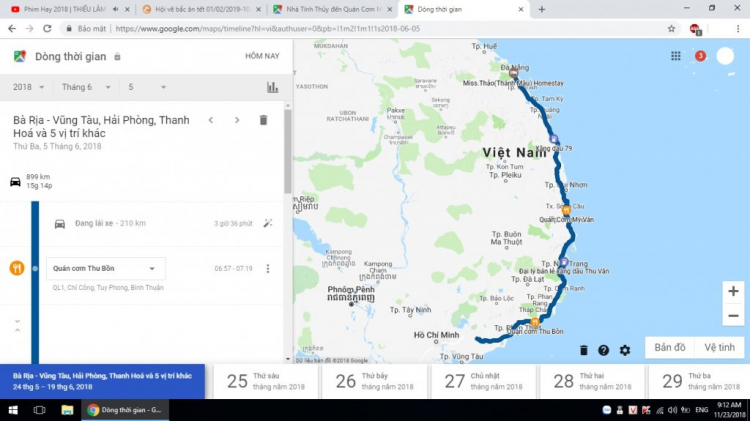The image size is (750, 421).
Task: Click the car icon beside Đang lái xe
Action: [x=60, y=223]
